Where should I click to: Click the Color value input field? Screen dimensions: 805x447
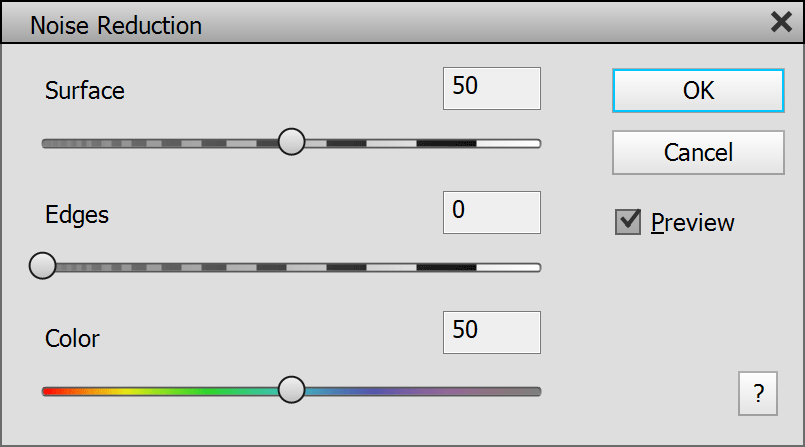pyautogui.click(x=491, y=332)
